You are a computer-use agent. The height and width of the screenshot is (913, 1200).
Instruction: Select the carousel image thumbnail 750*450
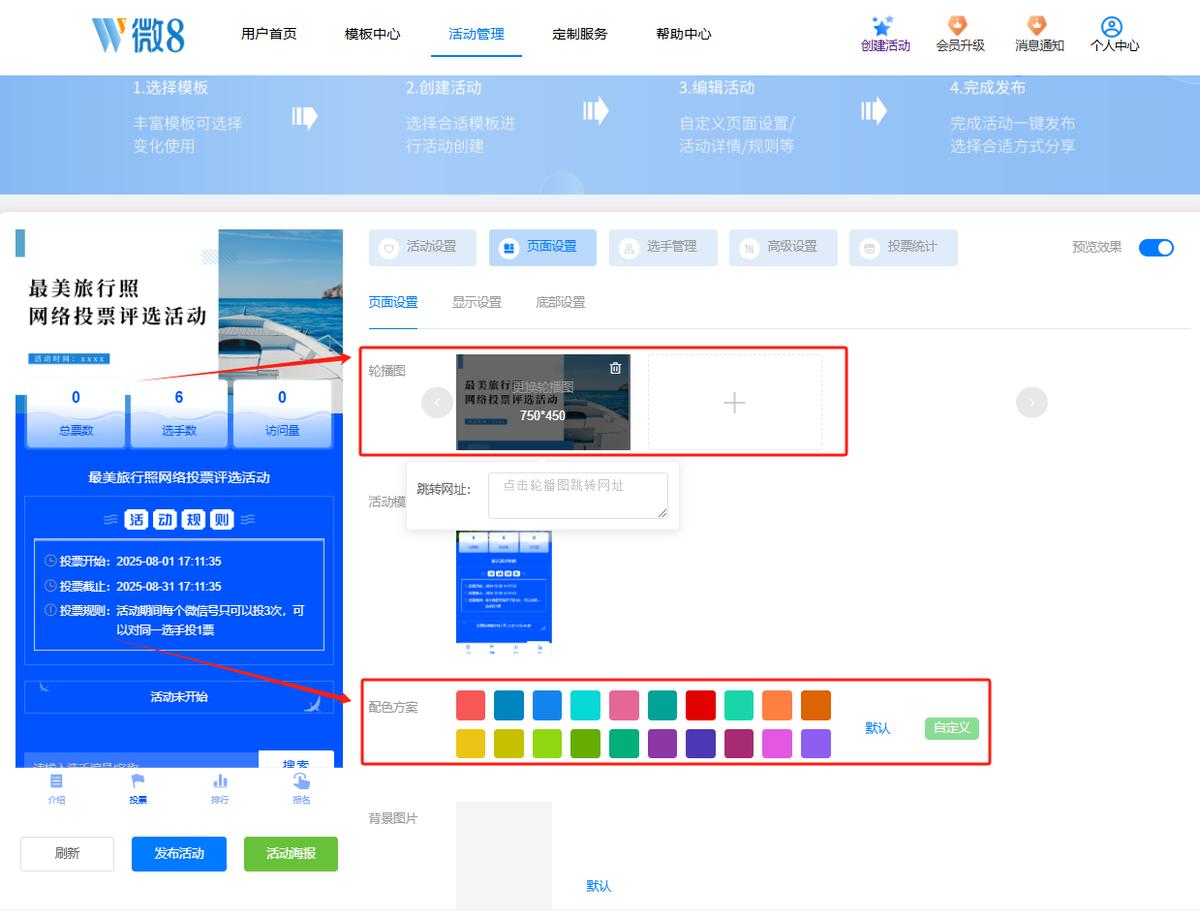click(x=543, y=402)
